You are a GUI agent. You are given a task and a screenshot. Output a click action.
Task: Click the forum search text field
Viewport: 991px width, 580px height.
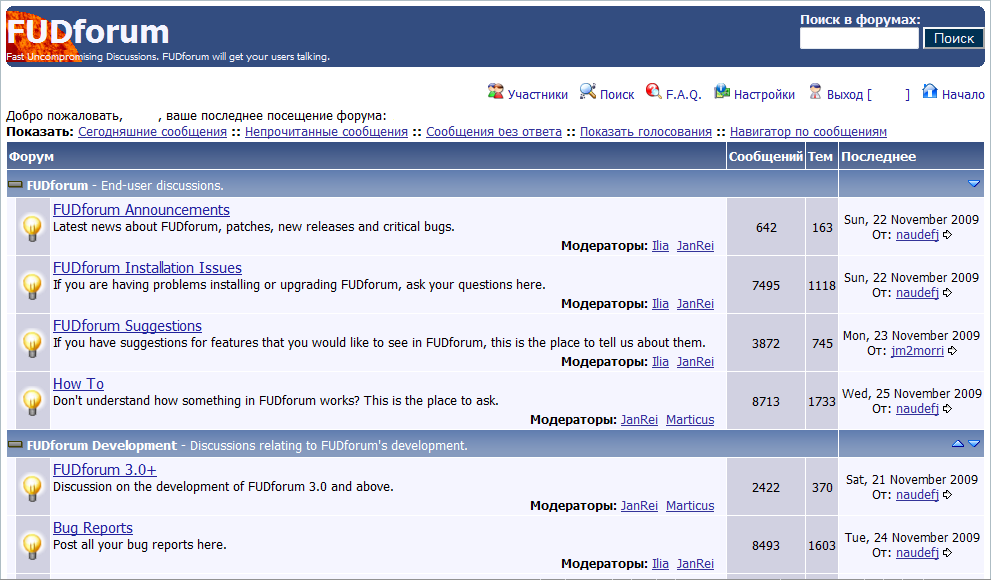pos(859,39)
